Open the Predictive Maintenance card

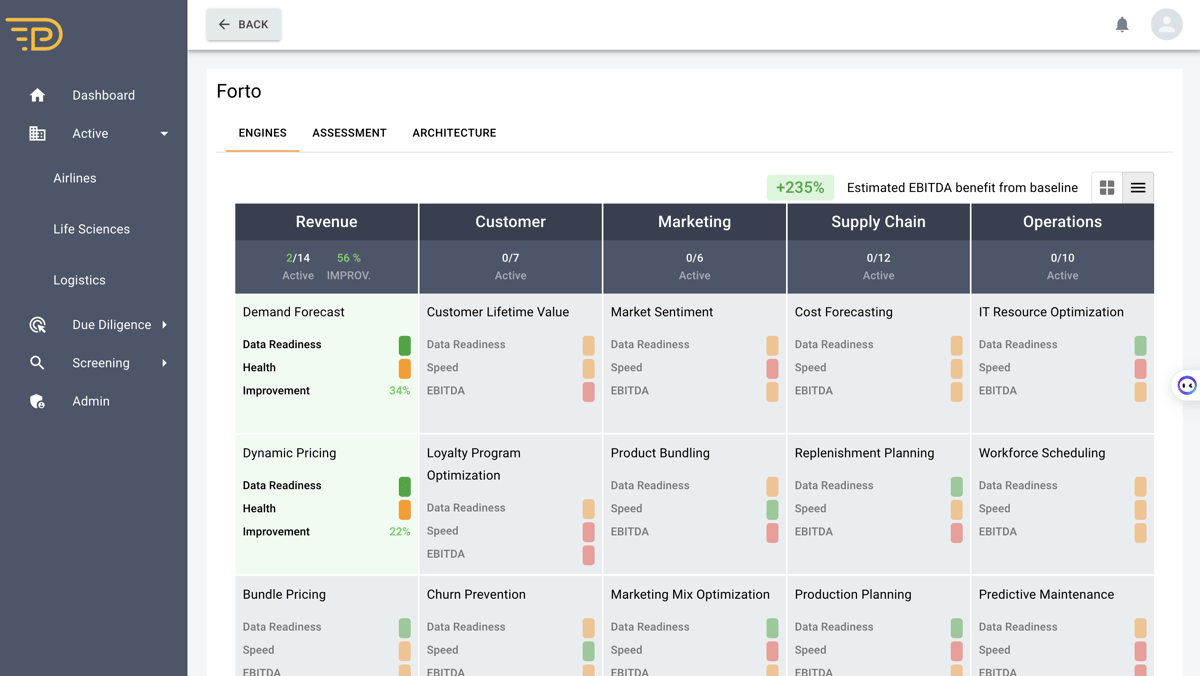[x=1063, y=626]
